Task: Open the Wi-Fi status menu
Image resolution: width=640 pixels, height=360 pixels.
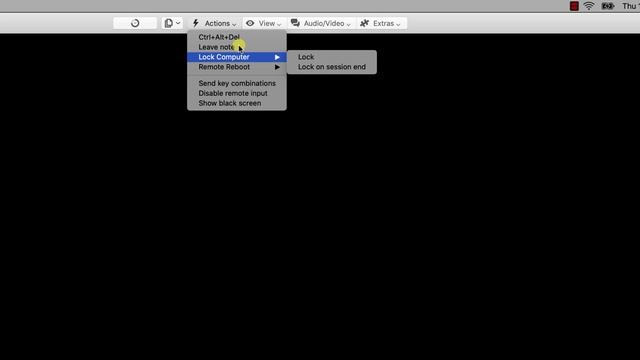Action: (x=589, y=6)
